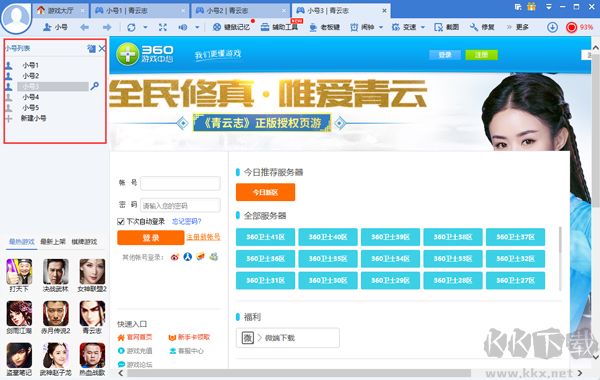The width and height of the screenshot is (600, 380).
Task: Log in with the blue Renren icon
Action: (x=188, y=257)
